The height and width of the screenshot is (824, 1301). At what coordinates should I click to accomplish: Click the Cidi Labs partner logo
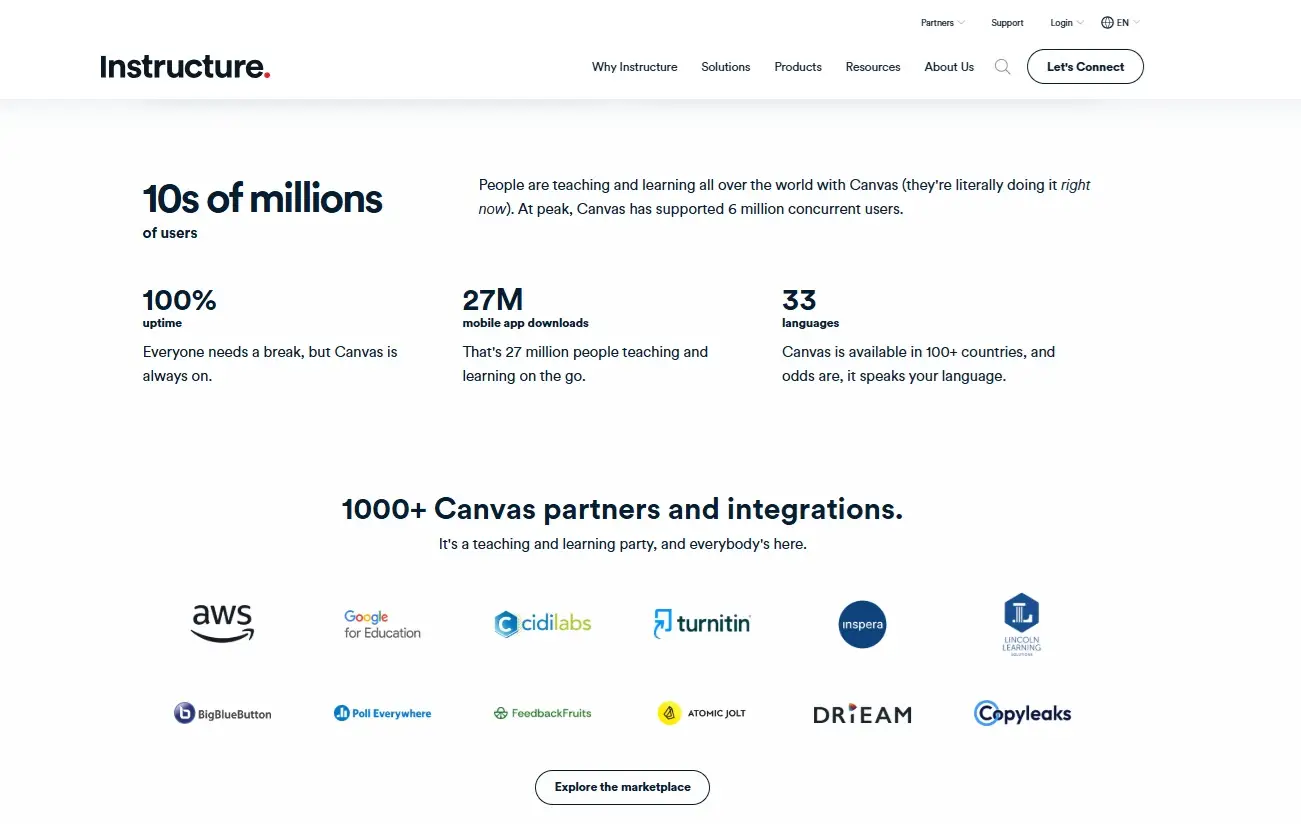(543, 624)
